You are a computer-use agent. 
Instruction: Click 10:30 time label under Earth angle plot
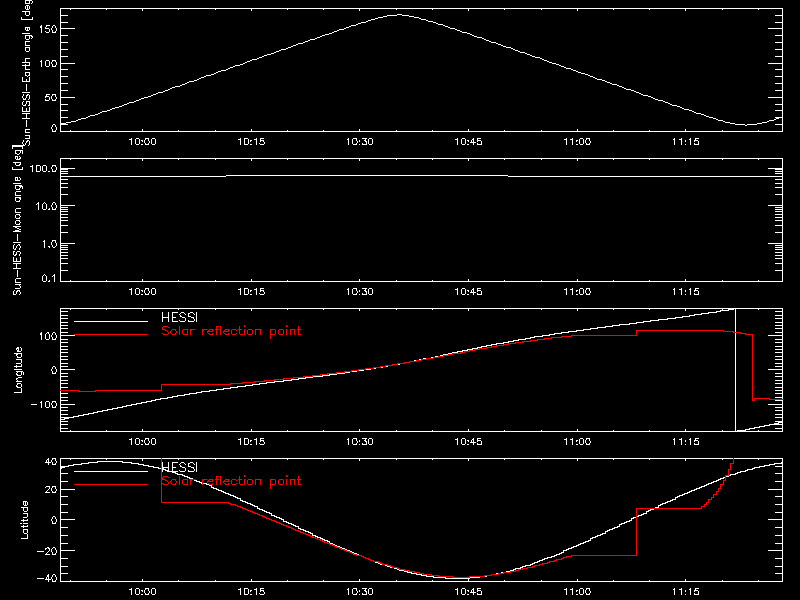click(x=360, y=142)
